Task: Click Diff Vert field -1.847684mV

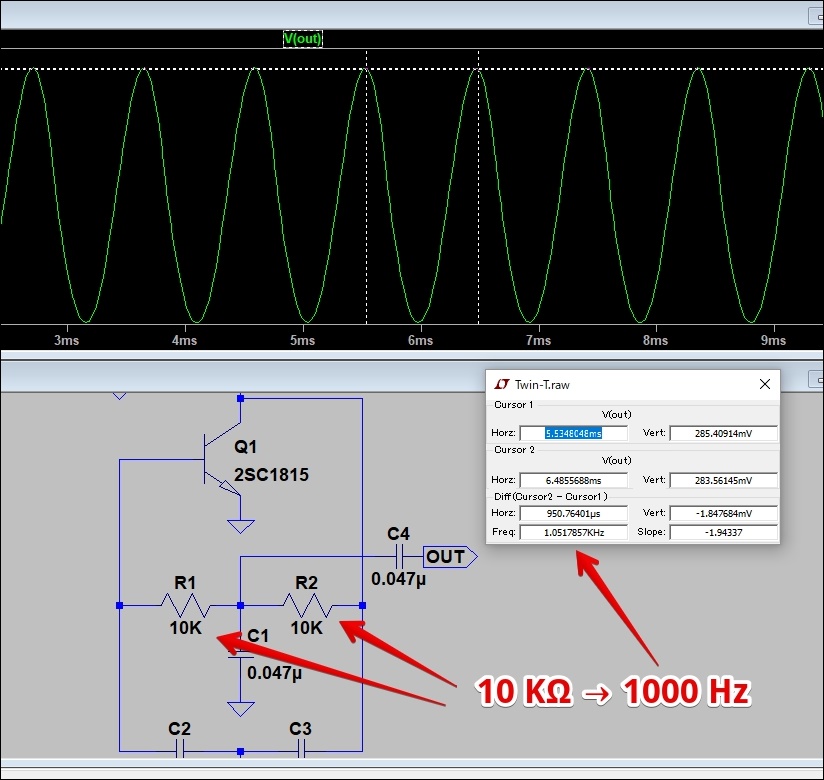Action: 723,514
